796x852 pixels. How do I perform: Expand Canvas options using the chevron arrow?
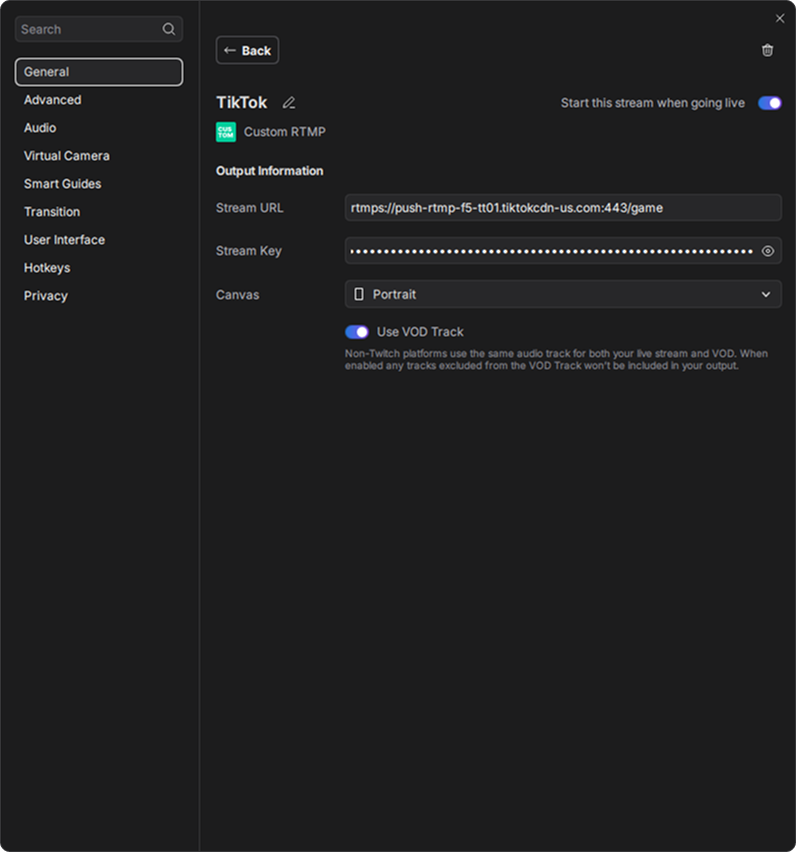click(x=766, y=294)
